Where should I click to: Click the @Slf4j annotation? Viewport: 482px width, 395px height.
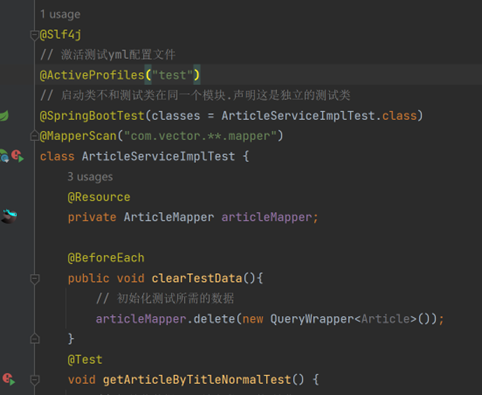click(60, 35)
